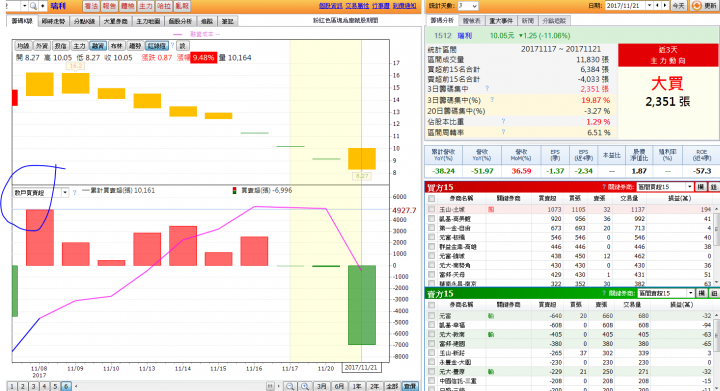Click the 瑞利 stock name link in summary
This screenshot has width=720, height=391.
[x=465, y=35]
